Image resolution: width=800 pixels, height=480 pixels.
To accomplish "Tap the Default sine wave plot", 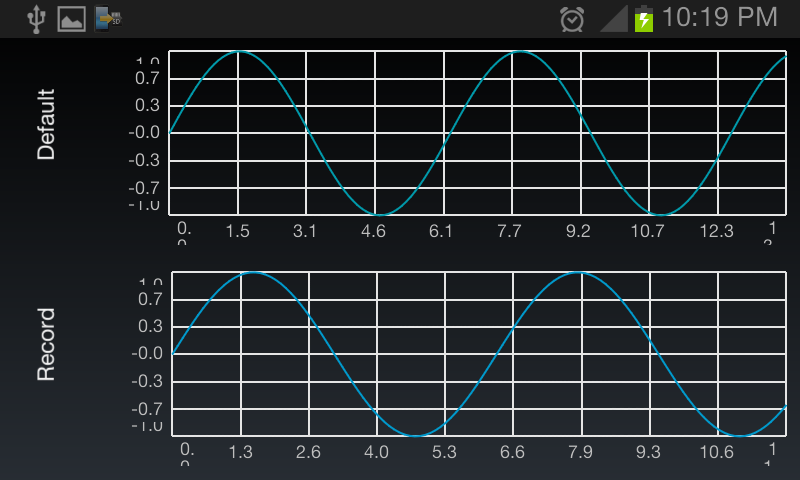I will [478, 133].
